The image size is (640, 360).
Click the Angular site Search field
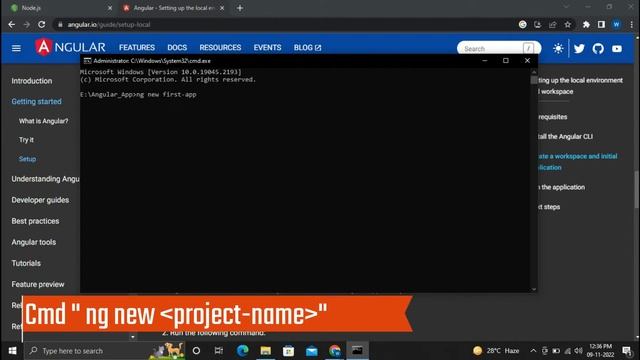pyautogui.click(x=499, y=49)
